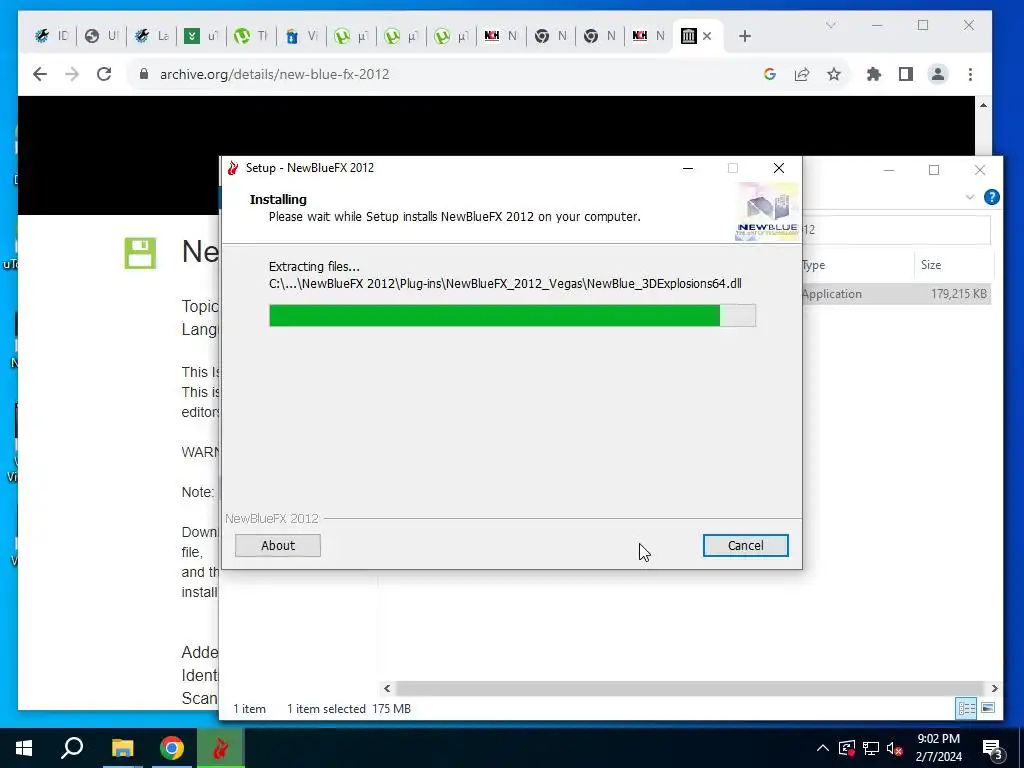
Task: Open the Chrome three-dot menu
Action: click(970, 74)
